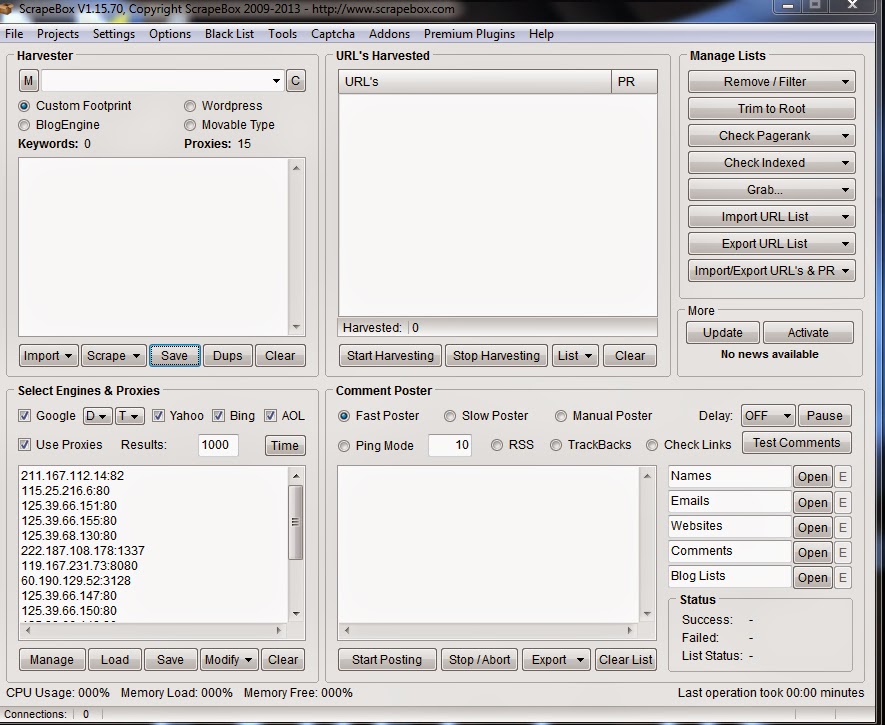Open the Export dropdown in Comment Poster
Image resolution: width=885 pixels, height=725 pixels.
557,659
